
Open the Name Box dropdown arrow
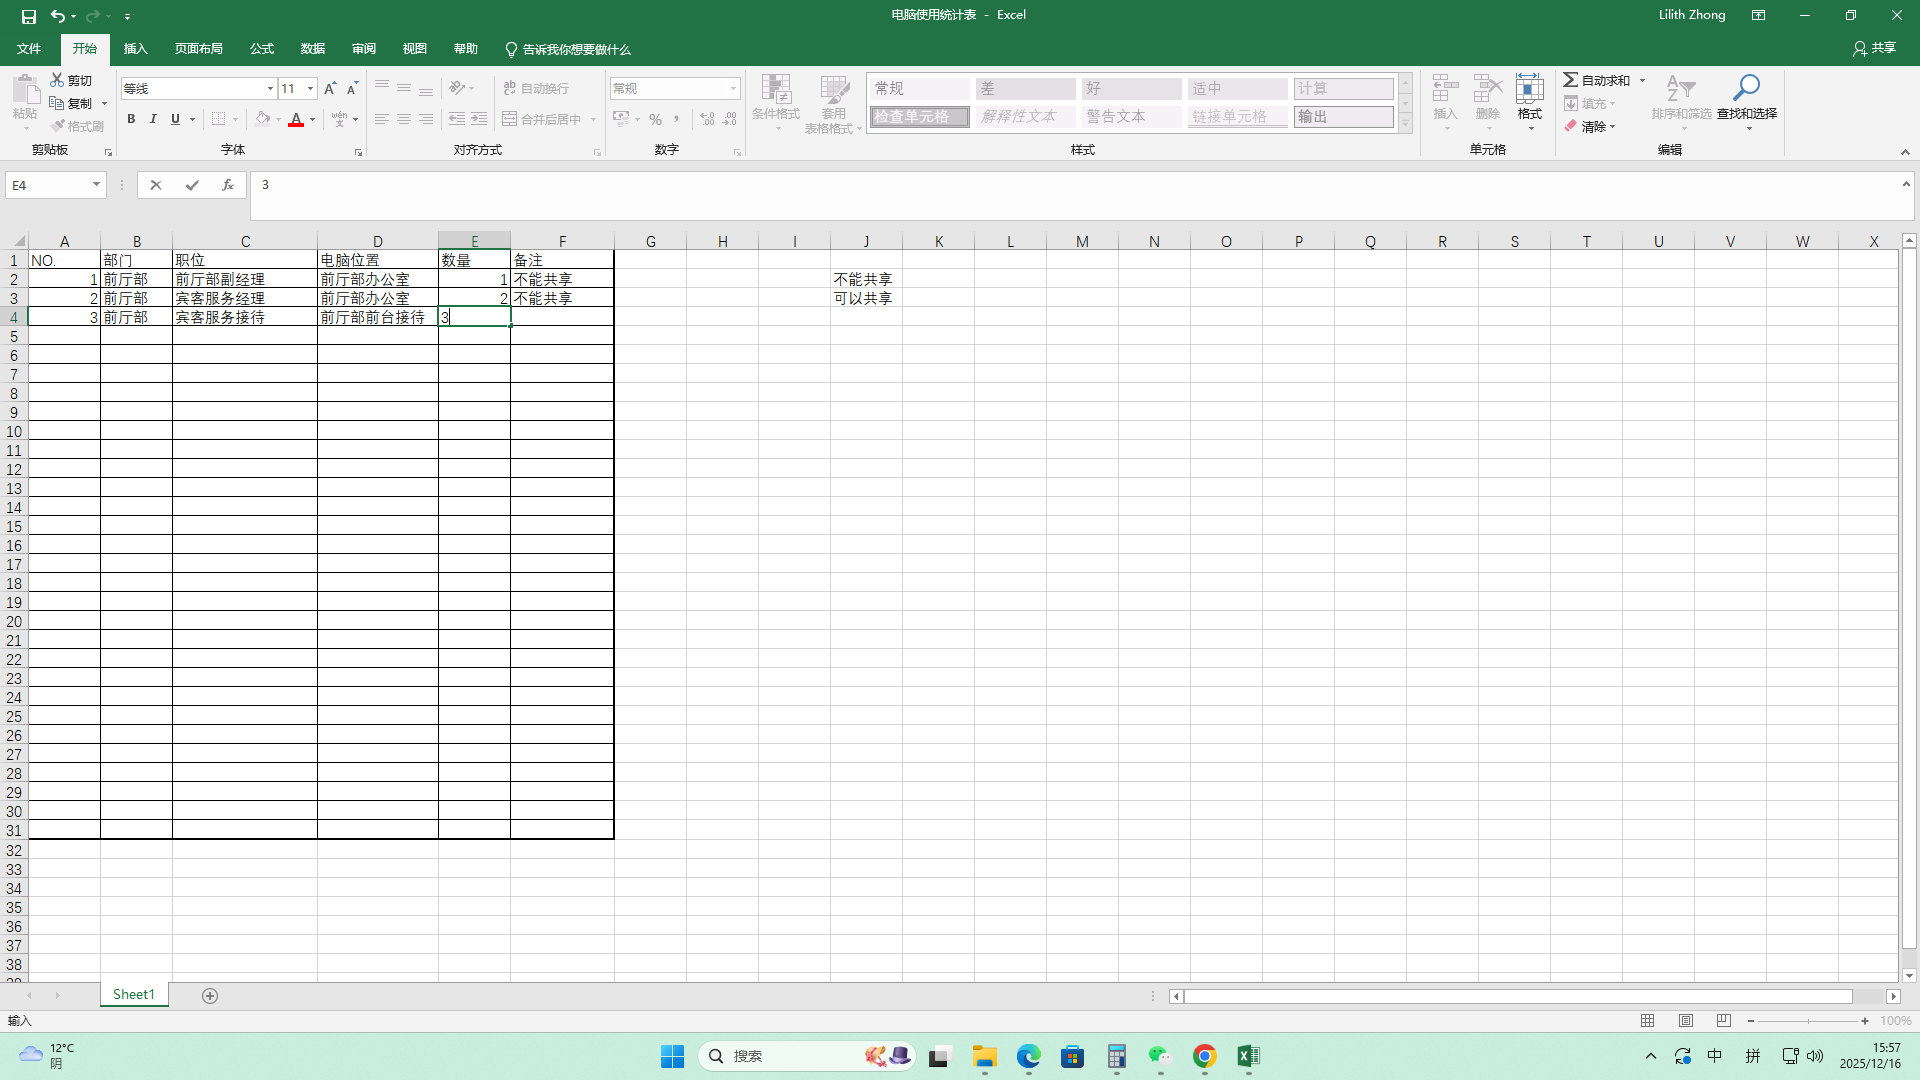tap(96, 185)
